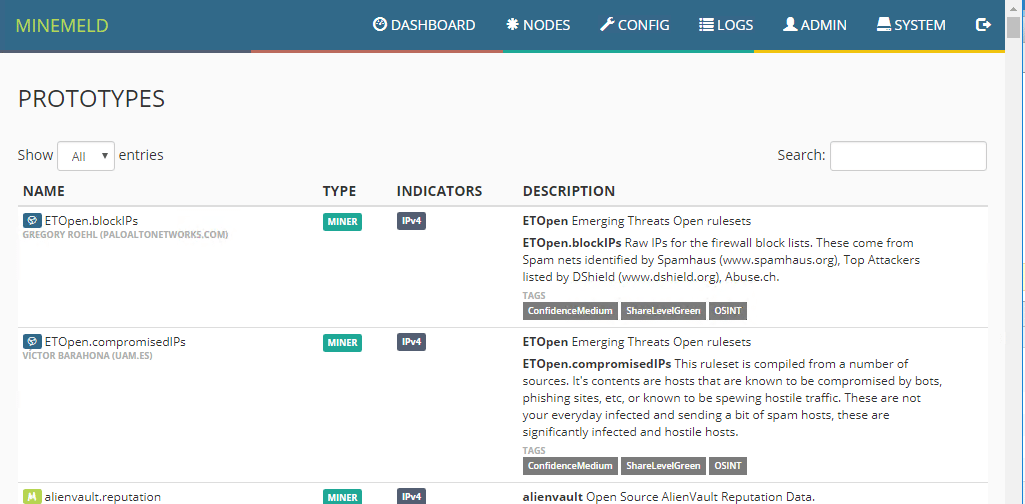The image size is (1025, 504).
Task: Sort table by NAME column
Action: tap(44, 191)
